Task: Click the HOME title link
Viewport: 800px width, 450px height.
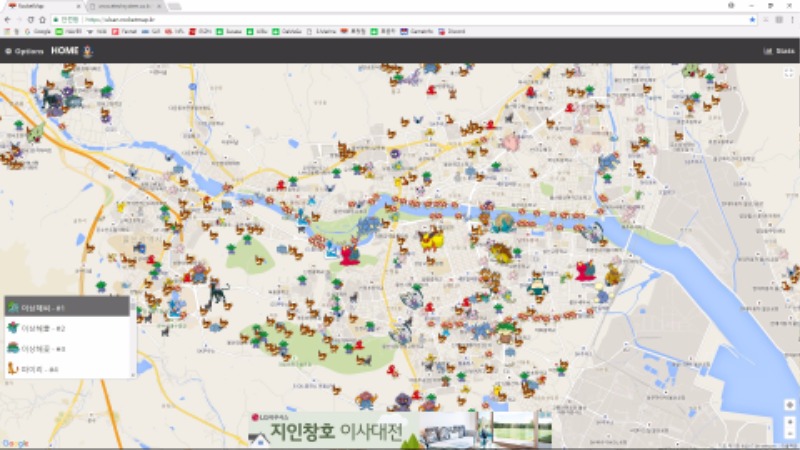Action: [x=65, y=51]
